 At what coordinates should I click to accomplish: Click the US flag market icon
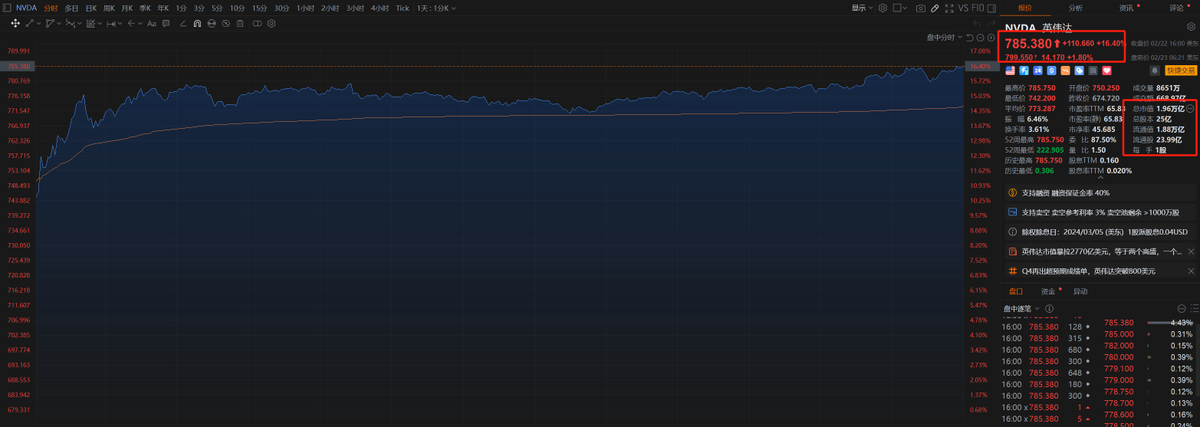click(x=1010, y=70)
